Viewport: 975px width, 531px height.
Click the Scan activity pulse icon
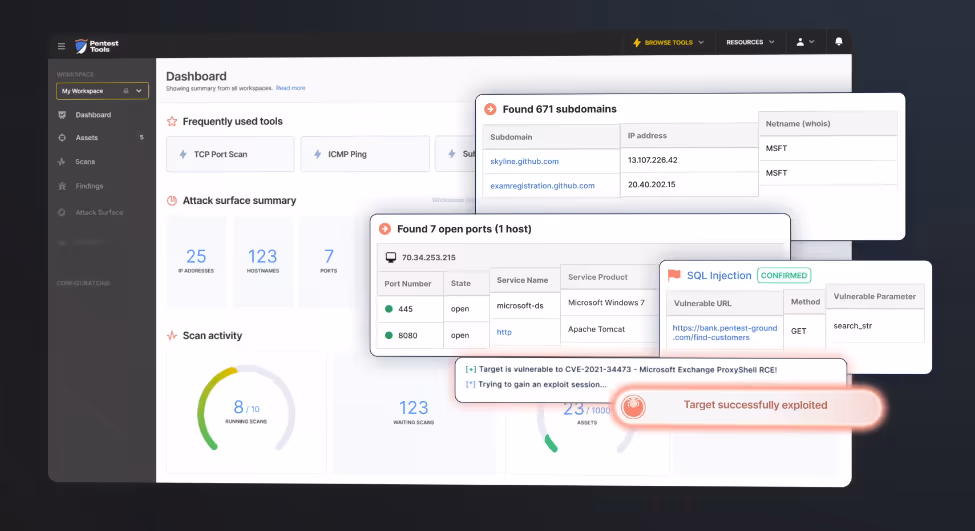[x=172, y=336]
